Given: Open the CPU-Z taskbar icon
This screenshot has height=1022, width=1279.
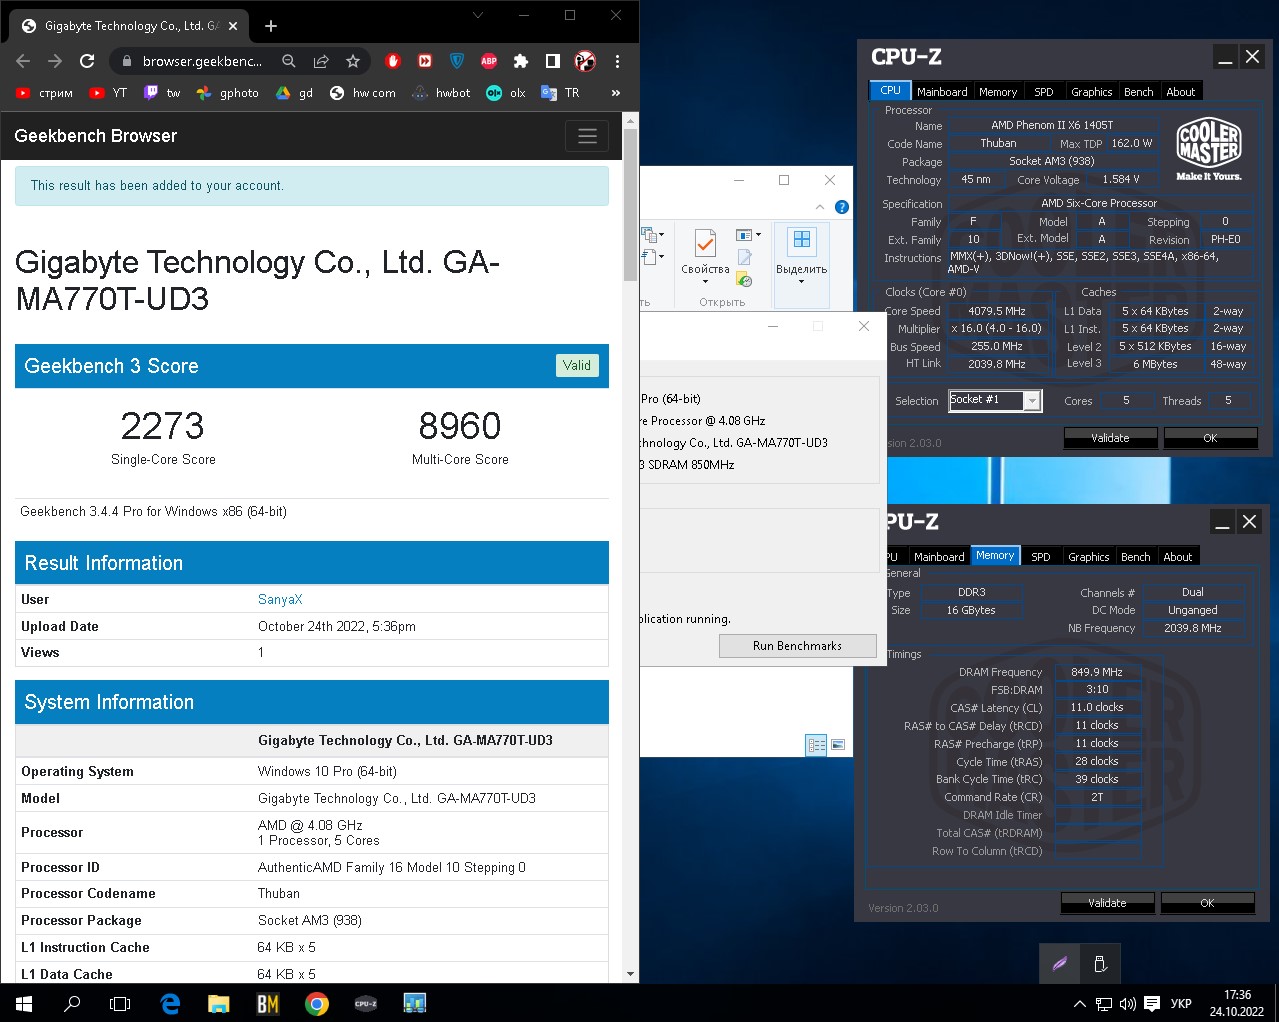Looking at the screenshot, I should click(x=365, y=1003).
